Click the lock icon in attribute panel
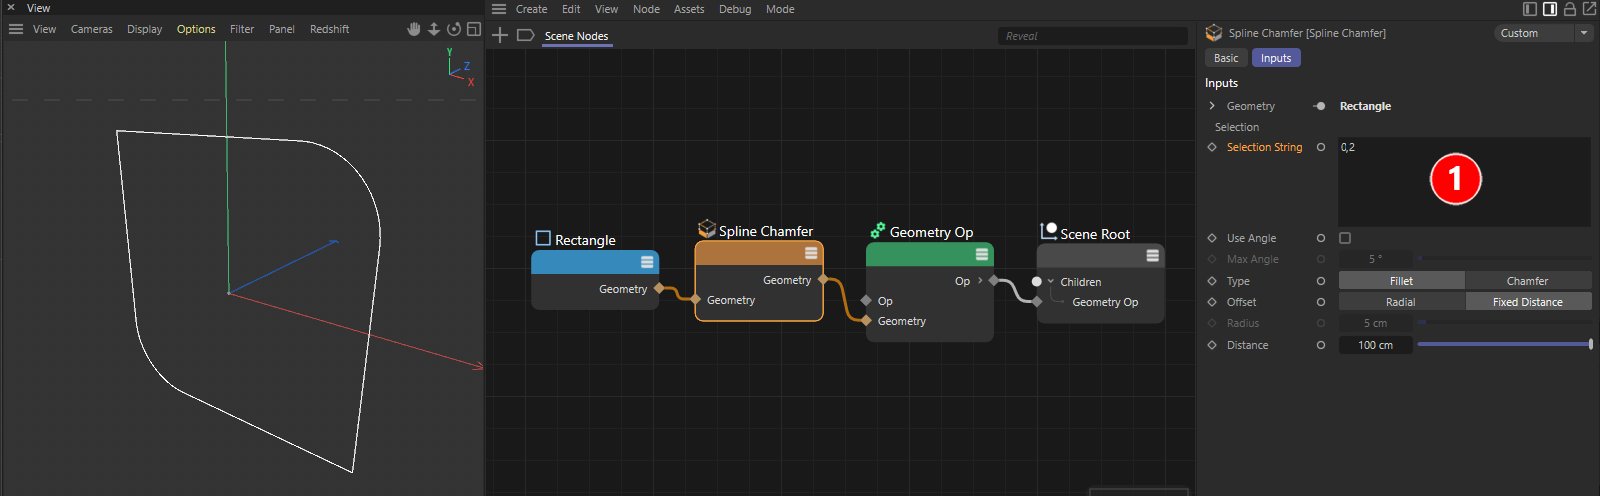Image resolution: width=1600 pixels, height=496 pixels. pos(1569,9)
